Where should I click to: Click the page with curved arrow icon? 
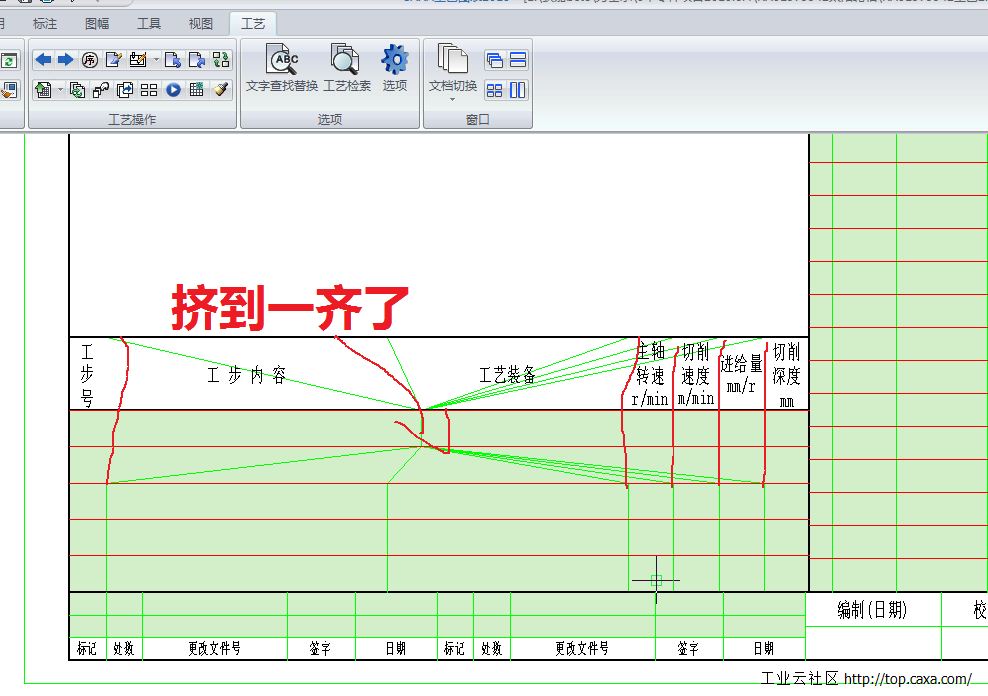(197, 60)
